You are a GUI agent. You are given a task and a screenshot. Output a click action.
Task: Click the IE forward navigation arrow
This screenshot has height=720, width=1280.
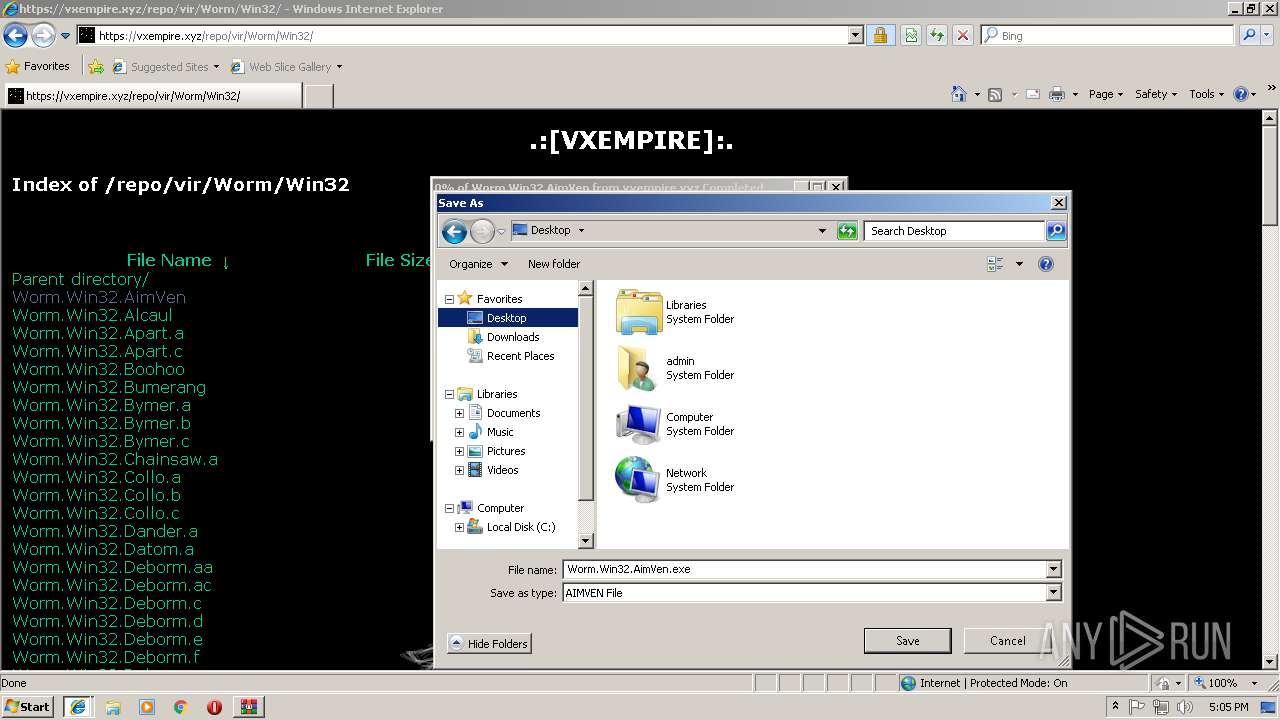[x=43, y=35]
